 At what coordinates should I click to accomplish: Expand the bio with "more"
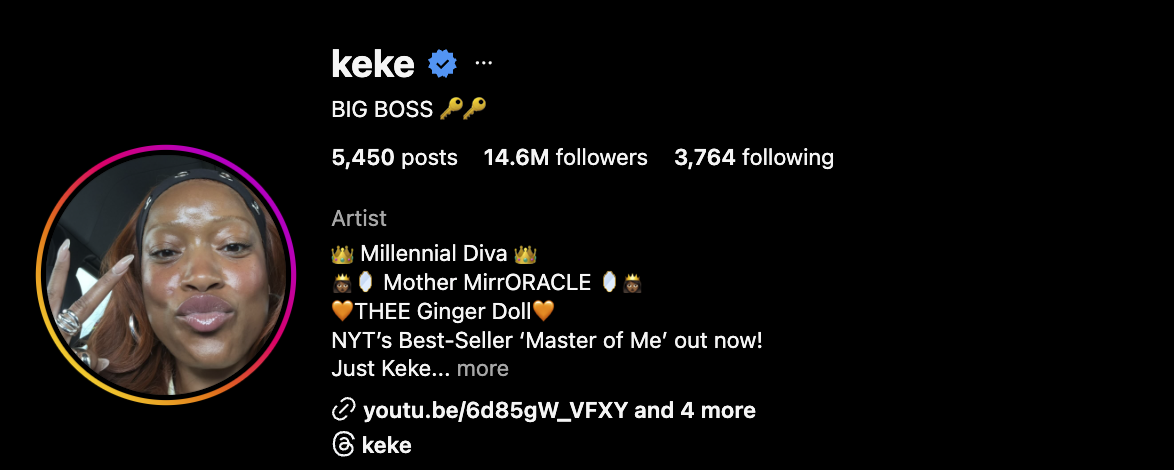coord(483,369)
